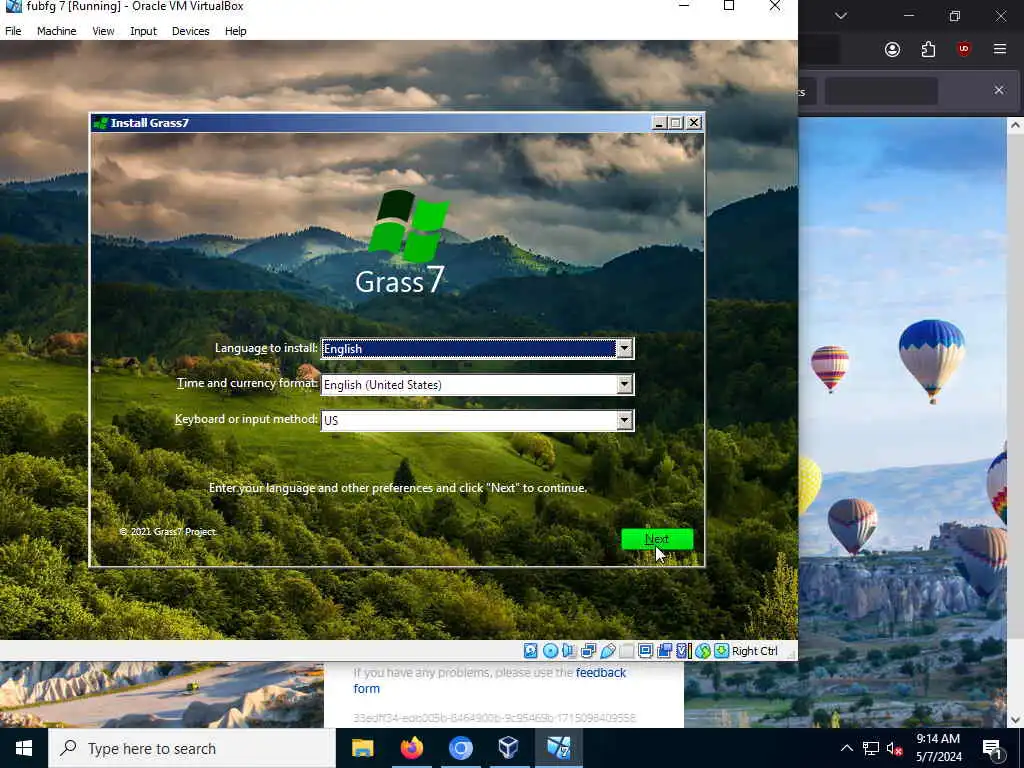The image size is (1024, 768).
Task: Click the USB devices icon in VirtualBox status bar
Action: click(607, 650)
